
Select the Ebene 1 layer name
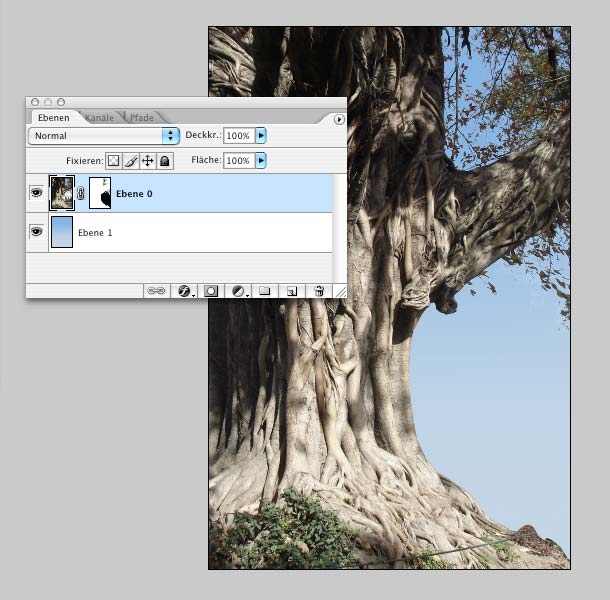pos(95,233)
